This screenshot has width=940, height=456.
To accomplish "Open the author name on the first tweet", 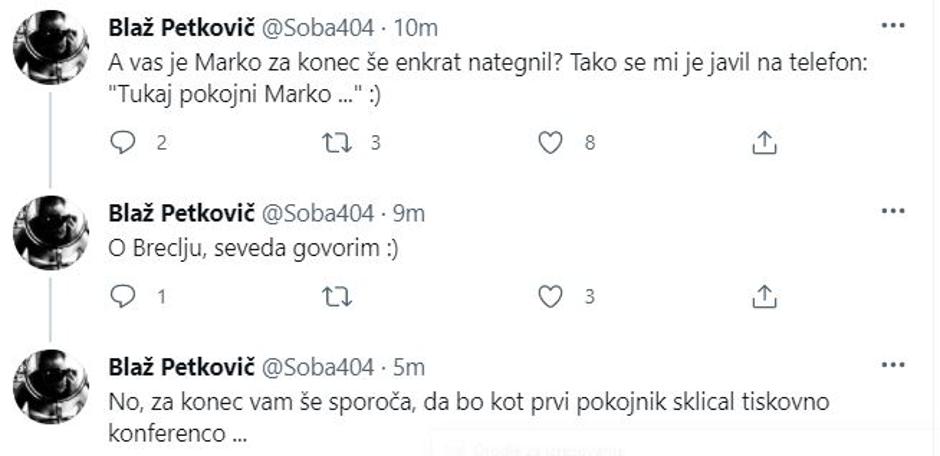I will tap(180, 28).
